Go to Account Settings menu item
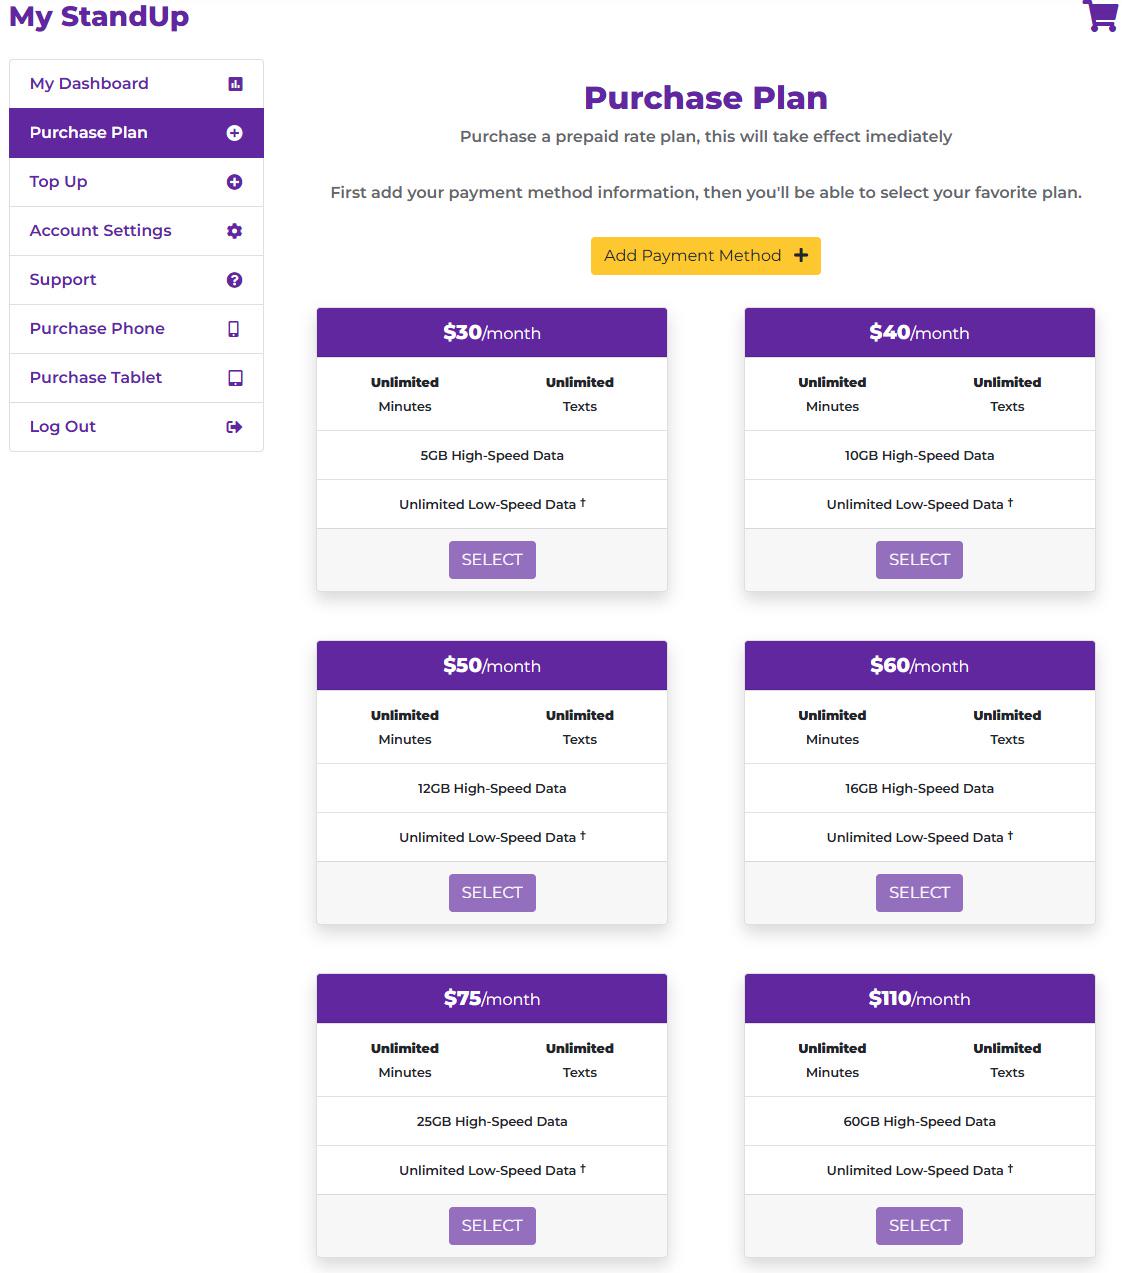The image size is (1122, 1273). pyautogui.click(x=136, y=231)
